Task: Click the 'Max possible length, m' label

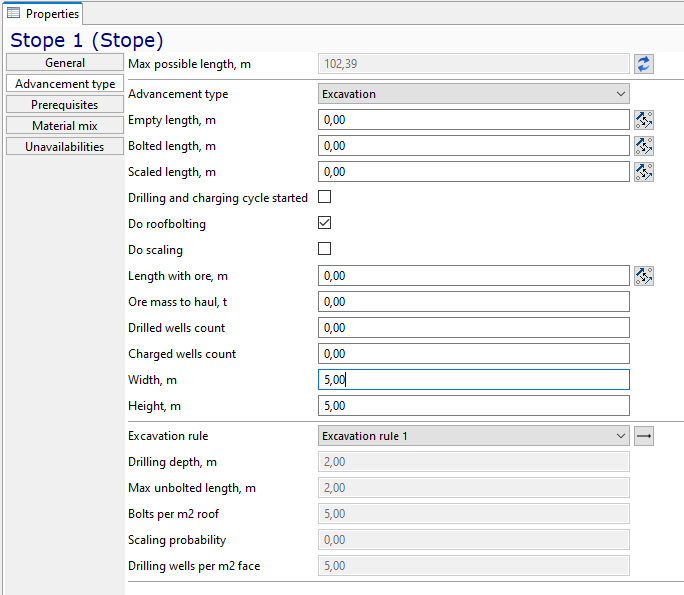Action: 189,64
